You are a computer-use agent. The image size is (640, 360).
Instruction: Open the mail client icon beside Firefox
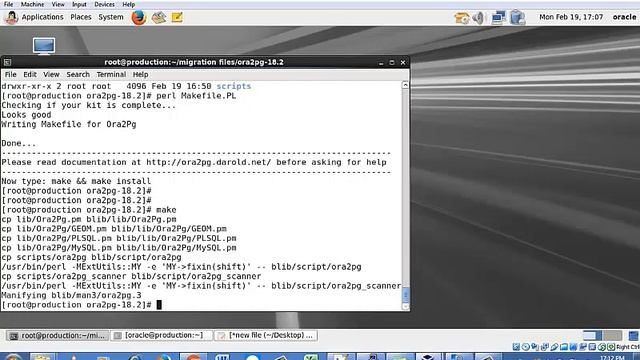pos(158,18)
